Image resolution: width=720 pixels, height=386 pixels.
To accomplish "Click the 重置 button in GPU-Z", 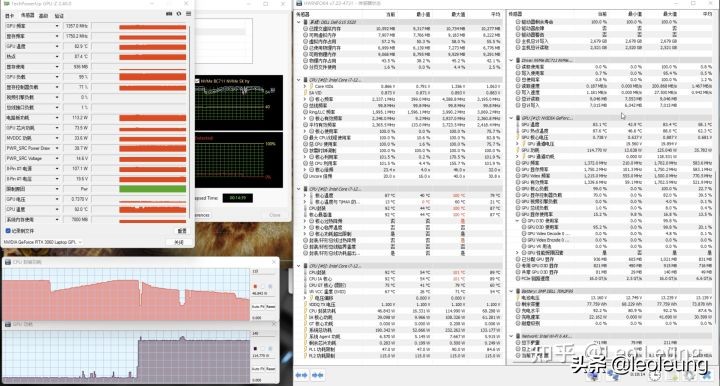I will coord(182,231).
